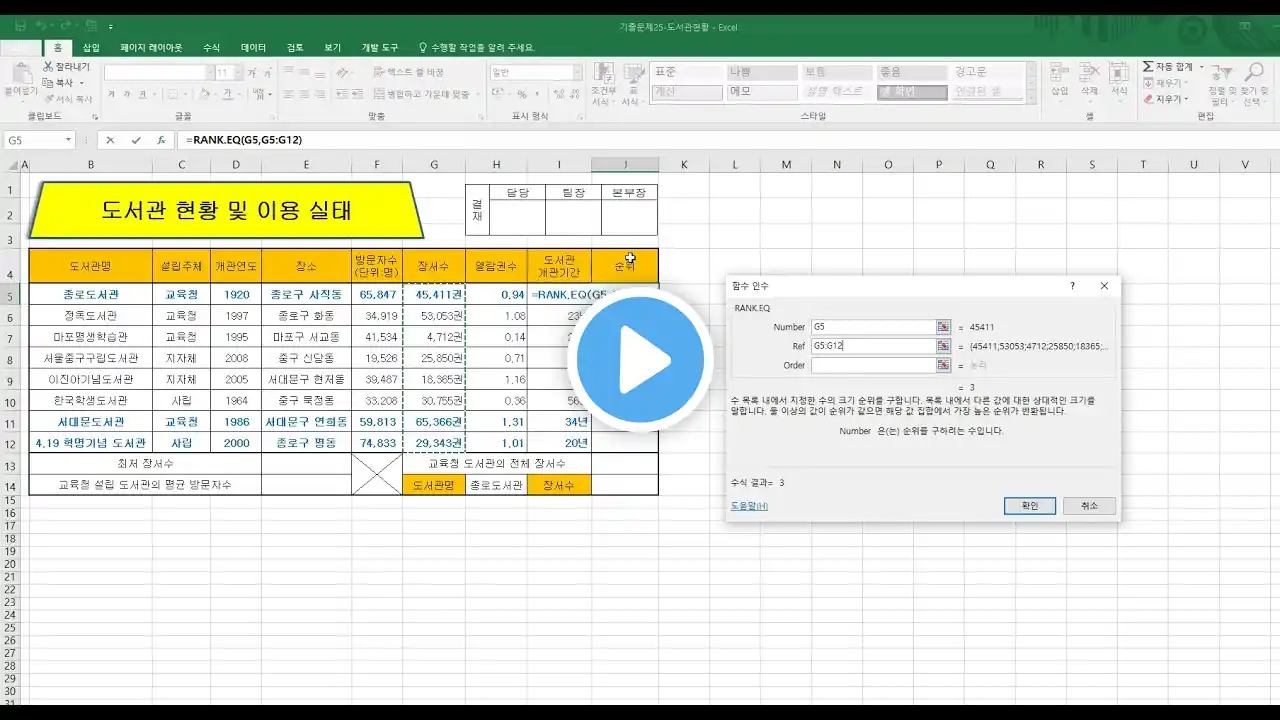Click the Copy (복사) icon
This screenshot has width=1280, height=720.
tap(48, 83)
